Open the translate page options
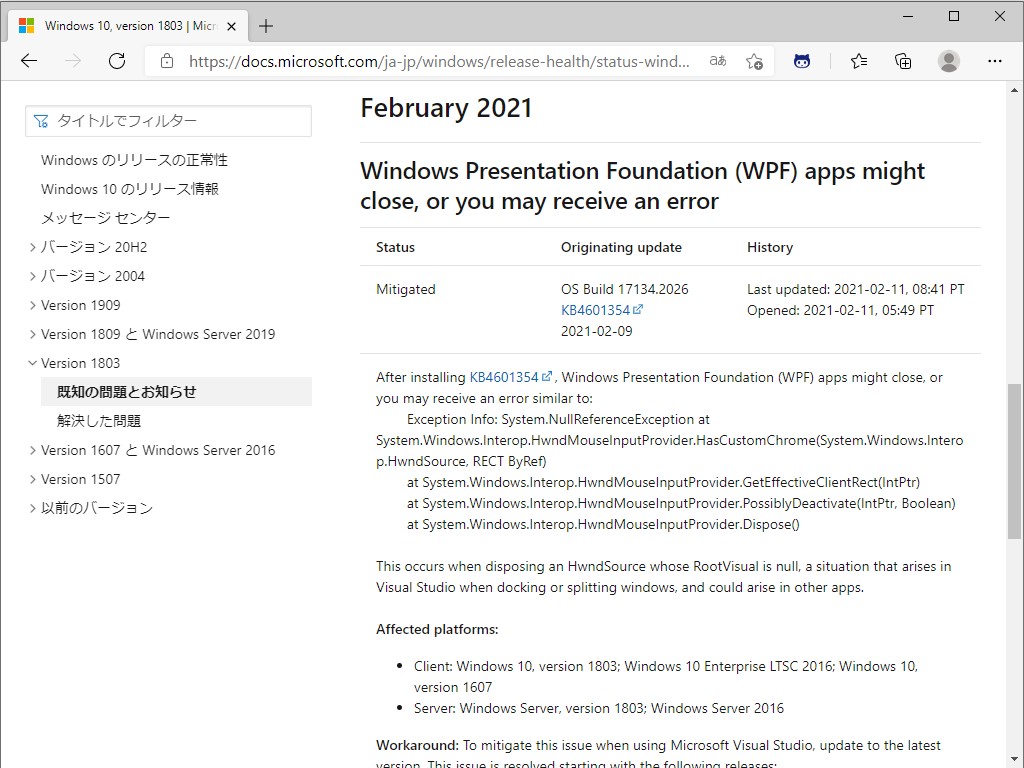The image size is (1024, 768). (x=717, y=61)
